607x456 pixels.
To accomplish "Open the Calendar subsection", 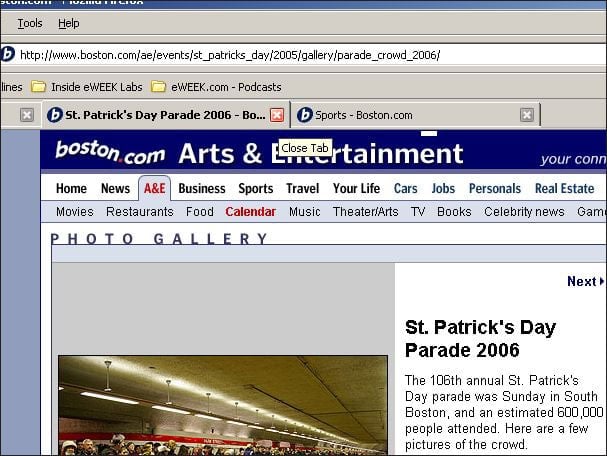I will pos(250,212).
